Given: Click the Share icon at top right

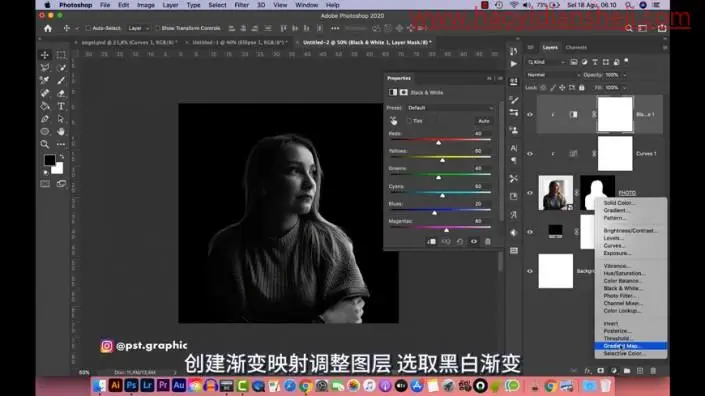Looking at the screenshot, I should (662, 28).
